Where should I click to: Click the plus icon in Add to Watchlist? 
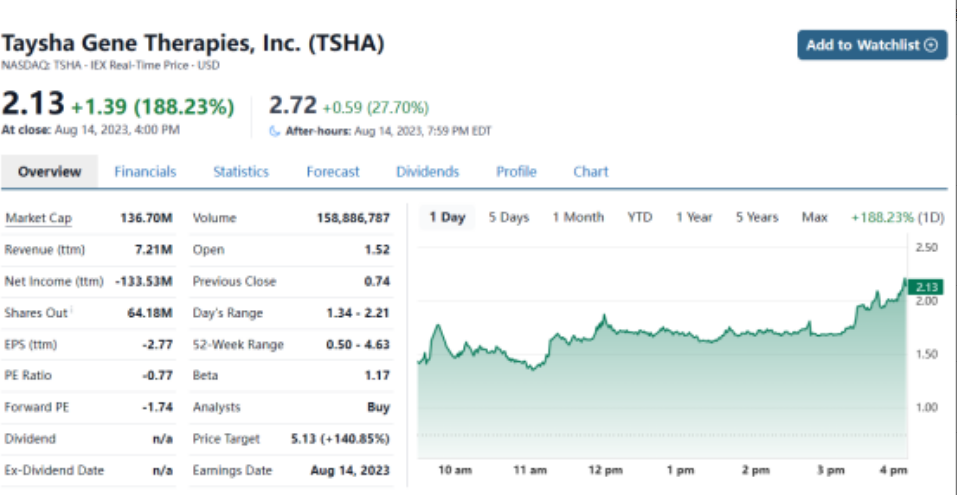tap(932, 45)
